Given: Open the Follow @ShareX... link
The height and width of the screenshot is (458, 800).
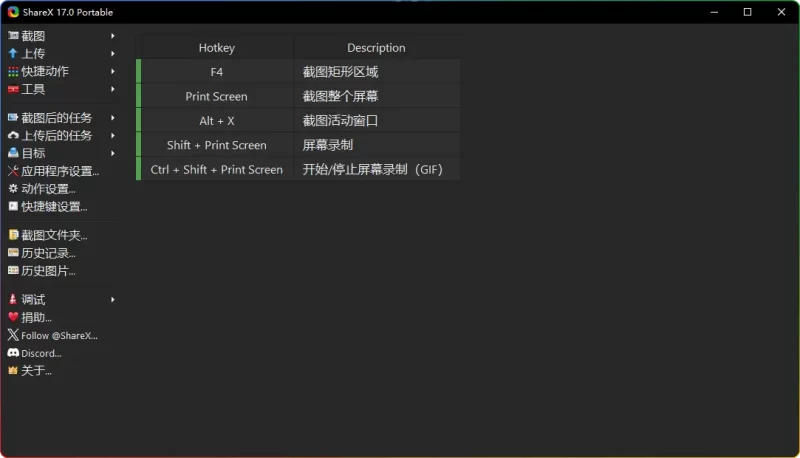Looking at the screenshot, I should (x=59, y=336).
